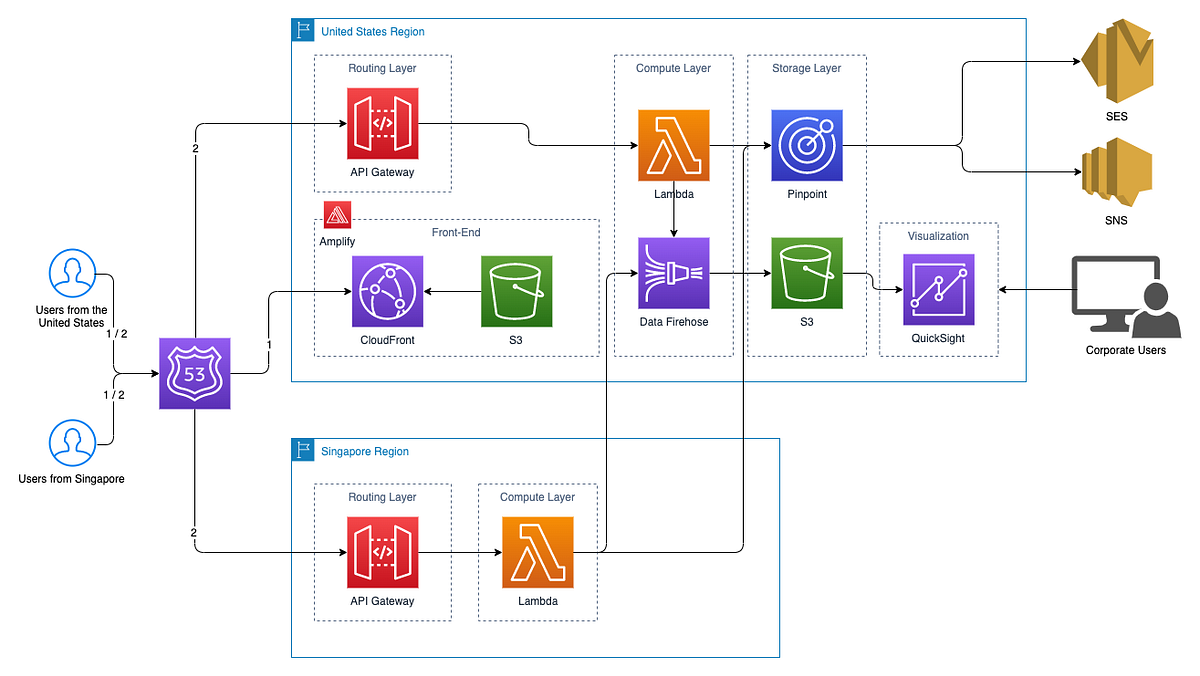Select the CloudFront text label
Screen dimensions: 1200x676
coord(387,340)
